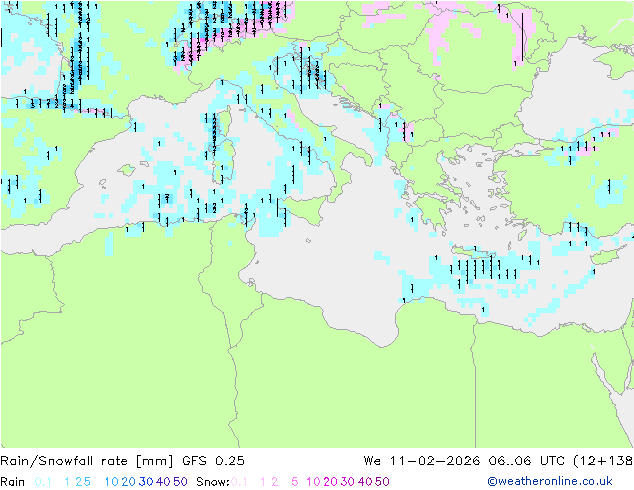Select the snow legend value 50
Image resolution: width=634 pixels, height=490 pixels.
click(382, 482)
